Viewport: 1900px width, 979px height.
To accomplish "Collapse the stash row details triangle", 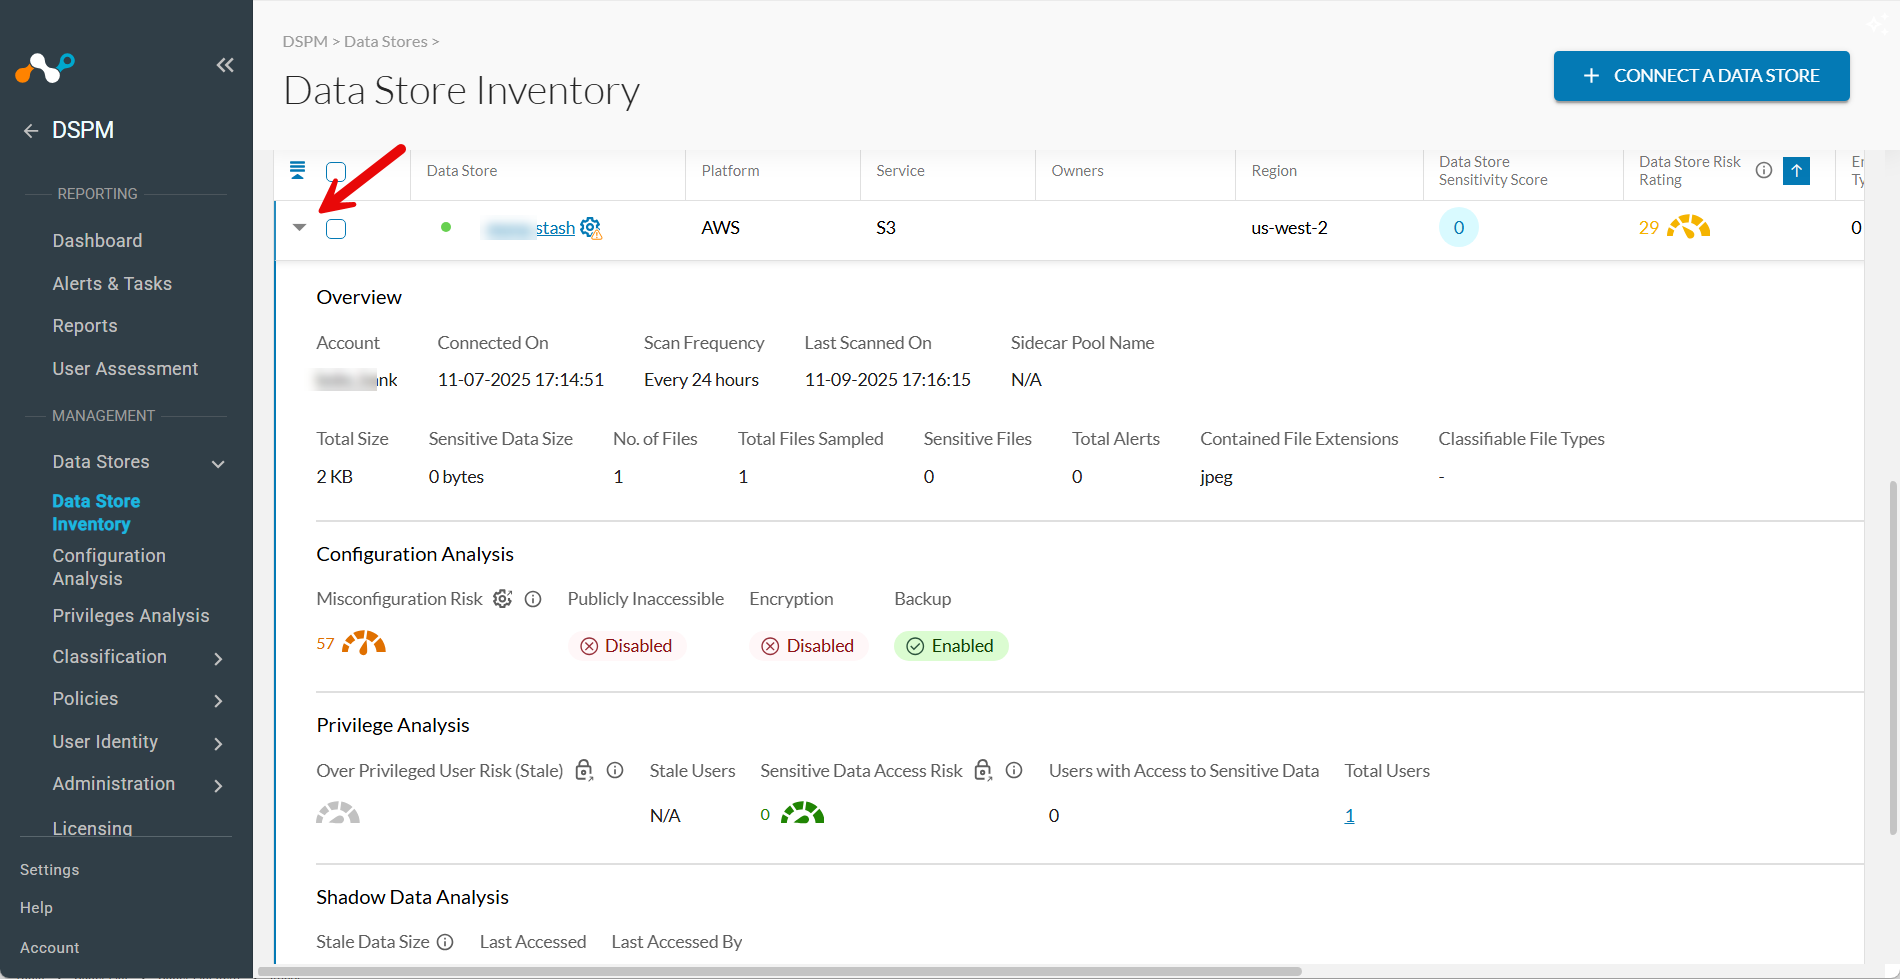I will 299,228.
